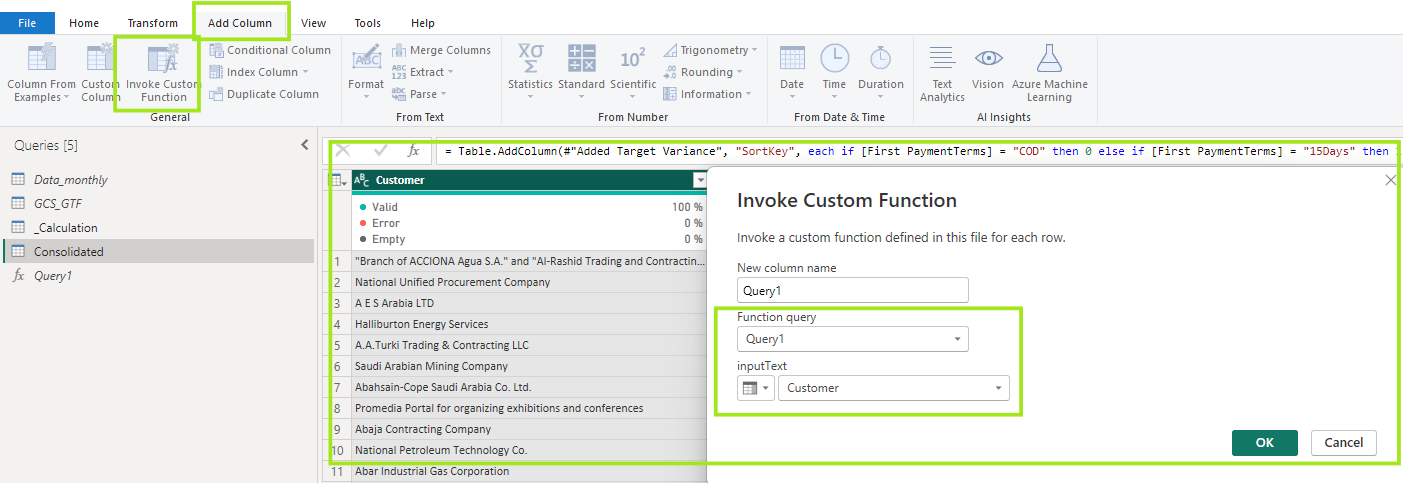Click New column name field

853,290
